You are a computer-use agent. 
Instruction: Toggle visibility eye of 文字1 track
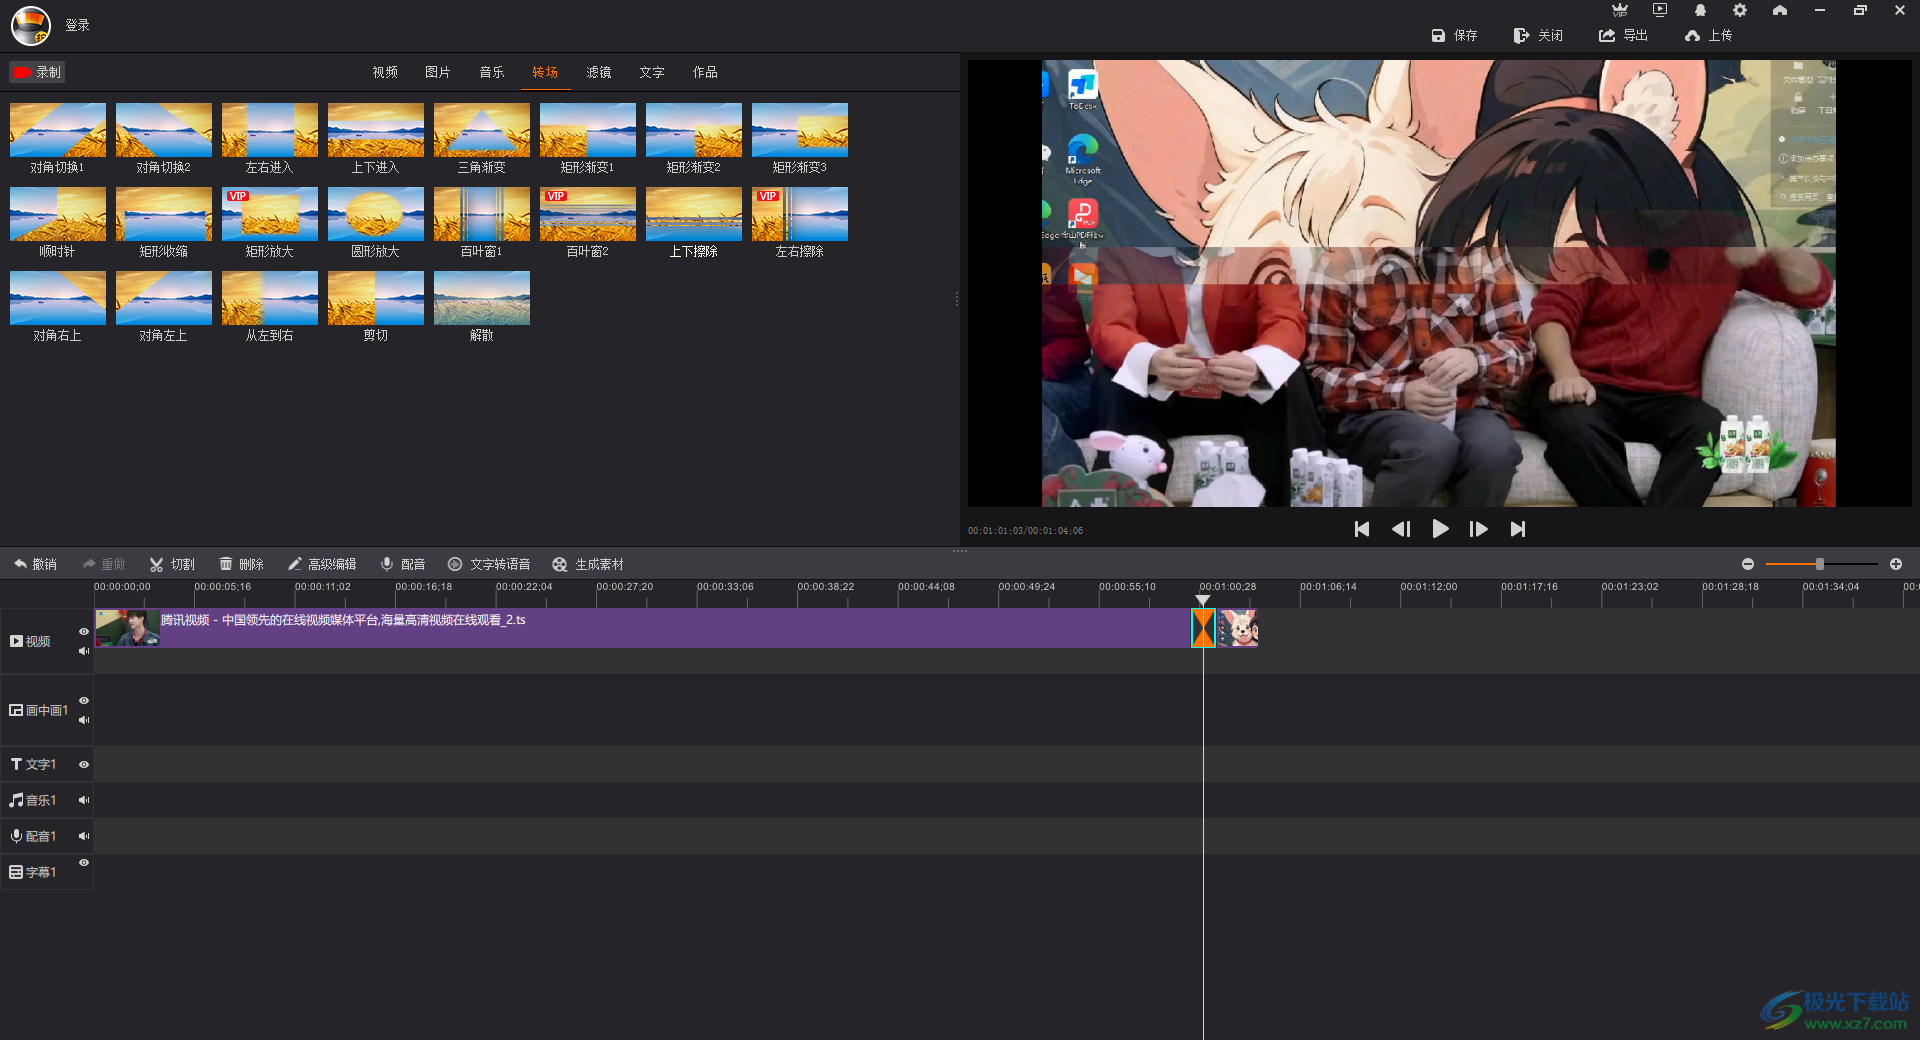coord(84,765)
